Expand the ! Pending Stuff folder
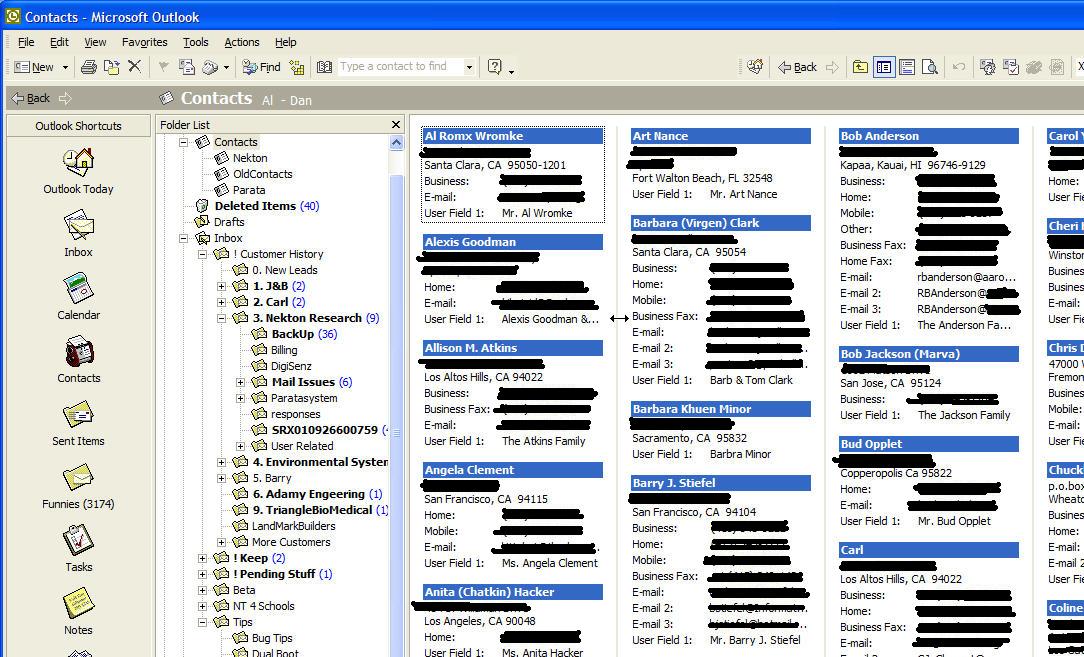The width and height of the screenshot is (1084, 657). point(202,574)
